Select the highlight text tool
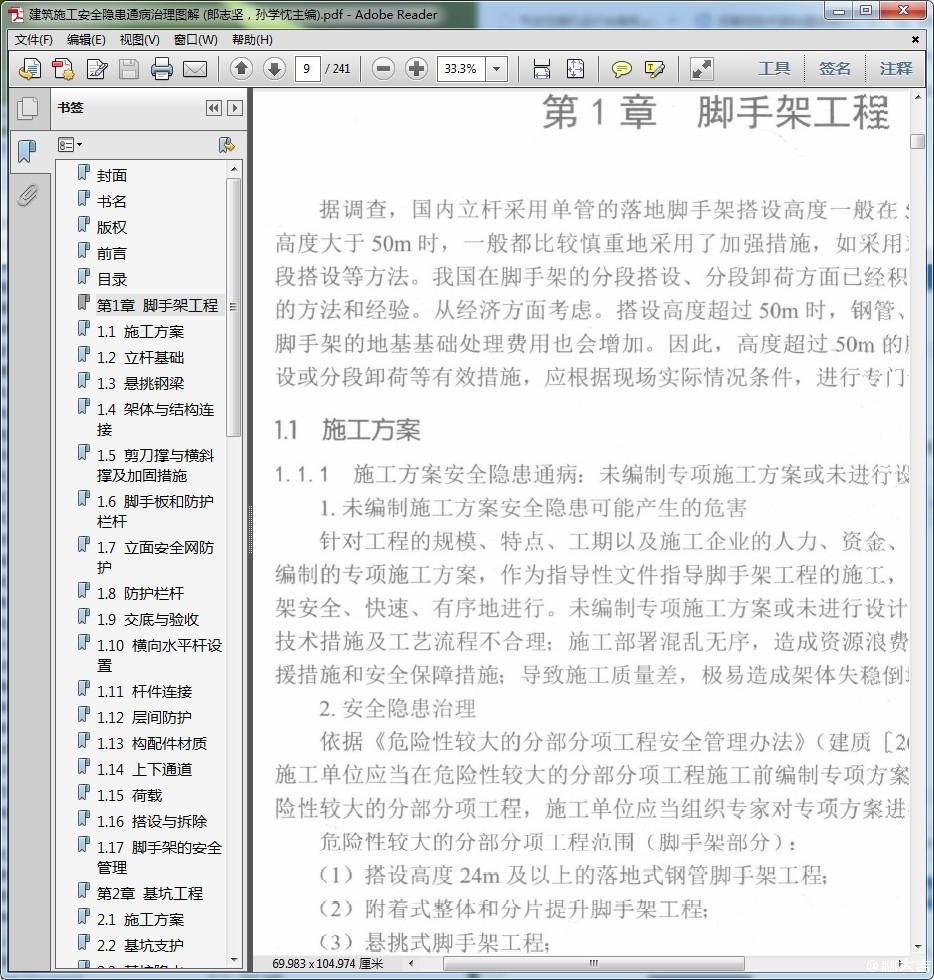Screen dimensions: 934x980 click(x=655, y=69)
